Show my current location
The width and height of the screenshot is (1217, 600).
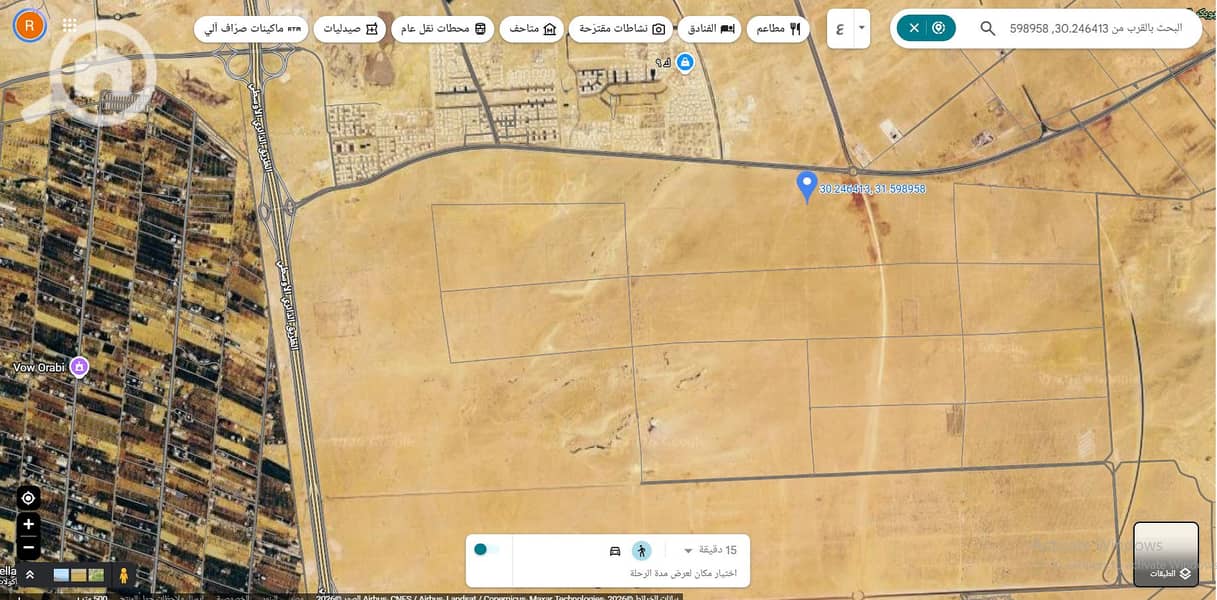(28, 498)
